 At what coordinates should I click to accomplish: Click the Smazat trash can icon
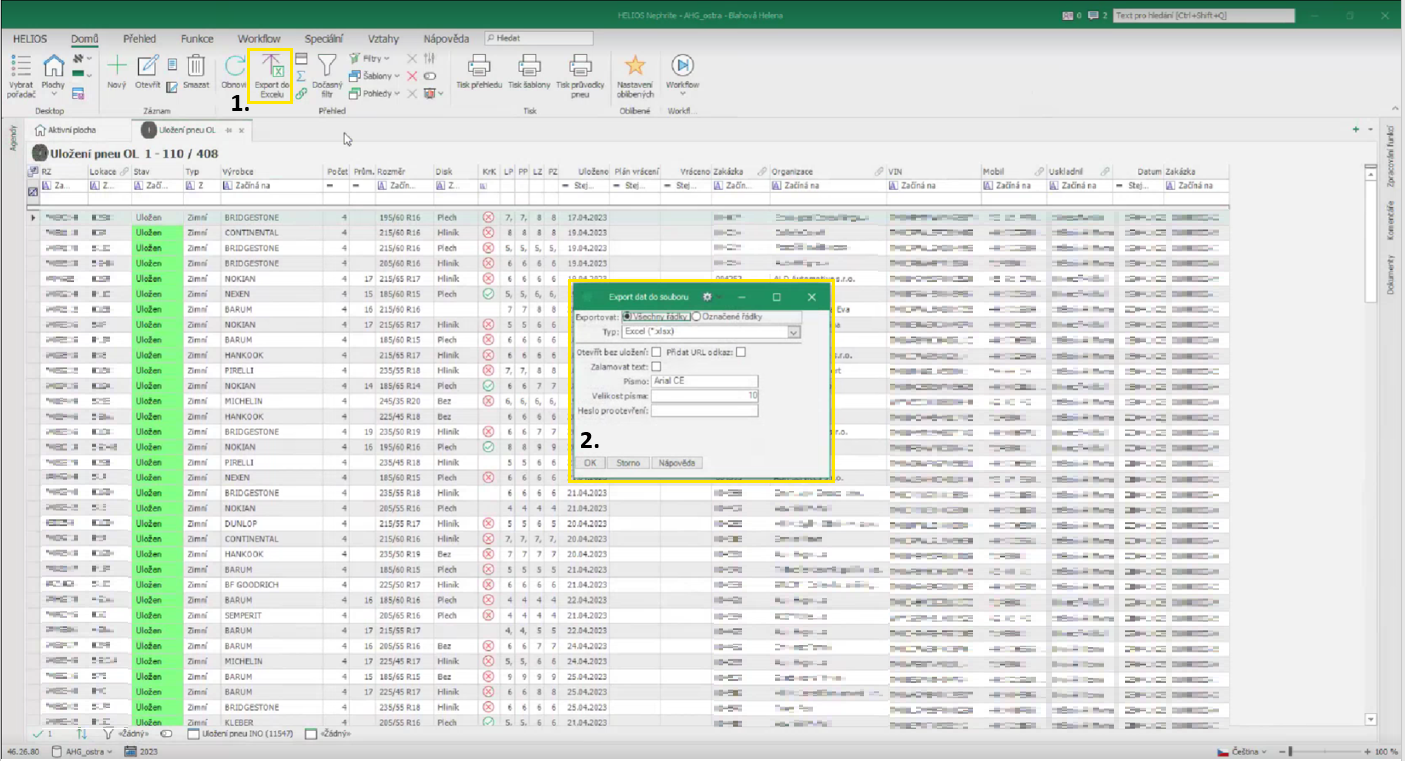point(196,67)
